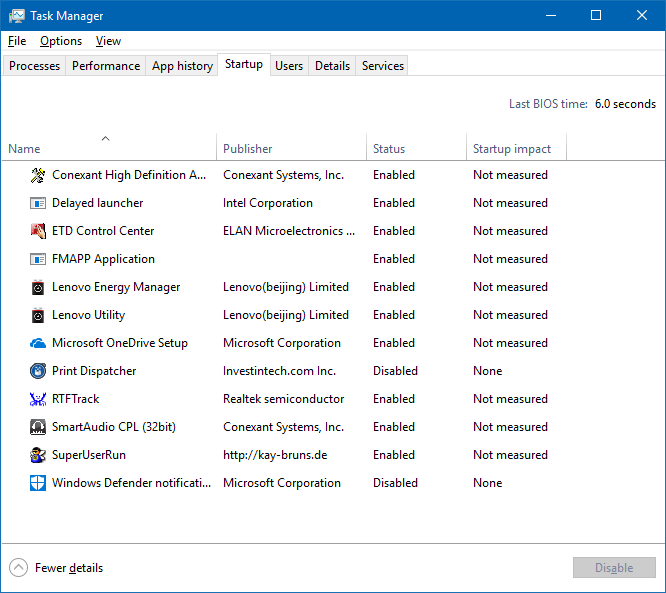The image size is (666, 593).
Task: Click the ELAN Microelectronics publisher cell
Action: (x=289, y=231)
